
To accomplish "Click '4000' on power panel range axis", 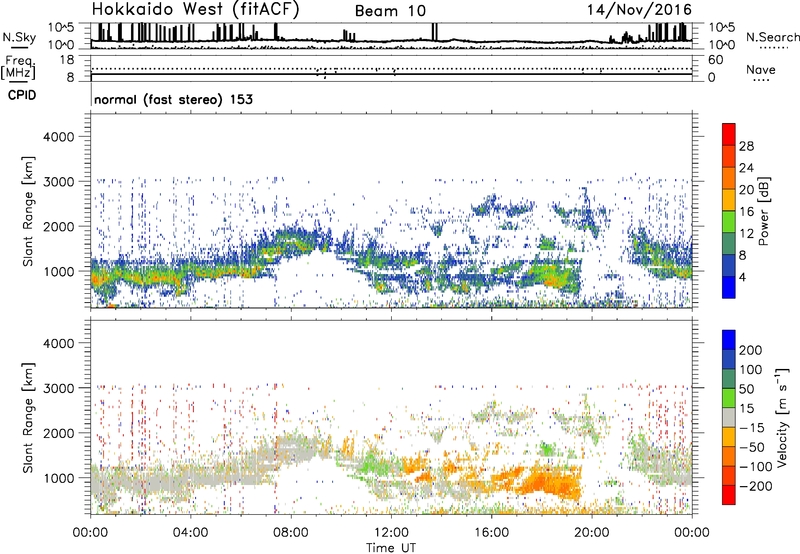I will [x=58, y=137].
